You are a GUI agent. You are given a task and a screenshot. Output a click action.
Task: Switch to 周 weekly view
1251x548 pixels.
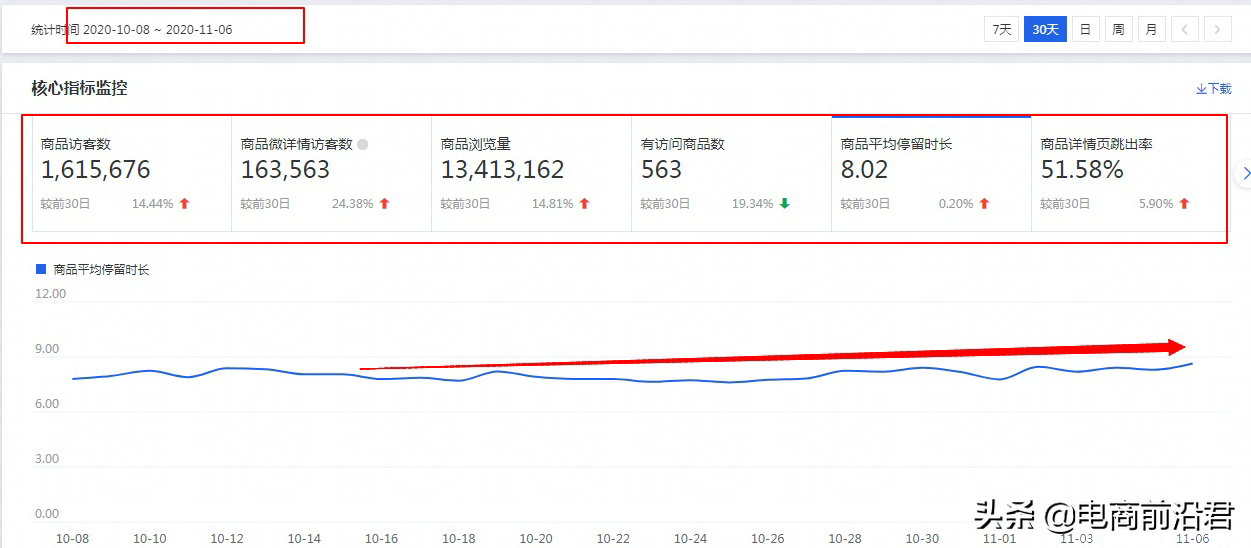click(x=1118, y=30)
